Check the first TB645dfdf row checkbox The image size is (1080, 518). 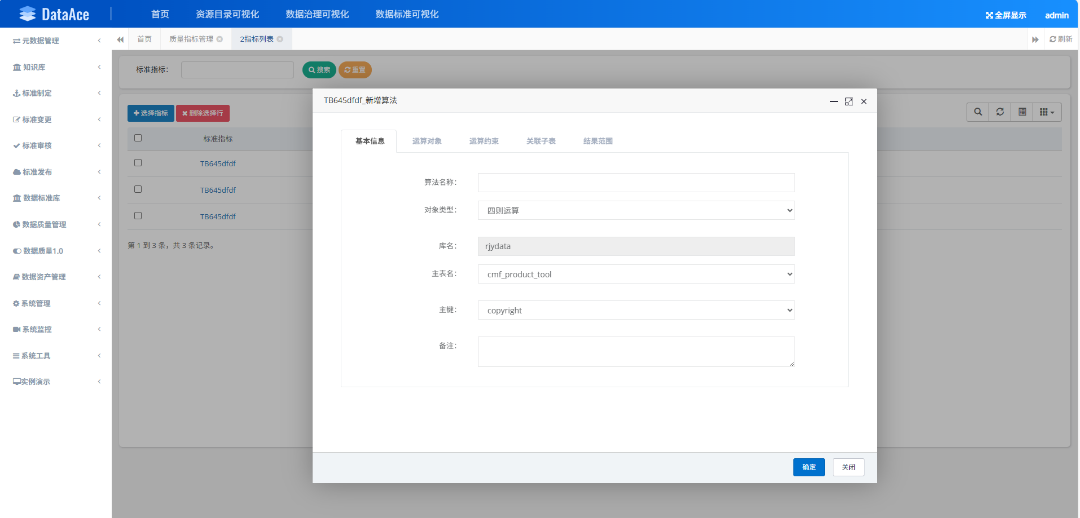click(138, 163)
